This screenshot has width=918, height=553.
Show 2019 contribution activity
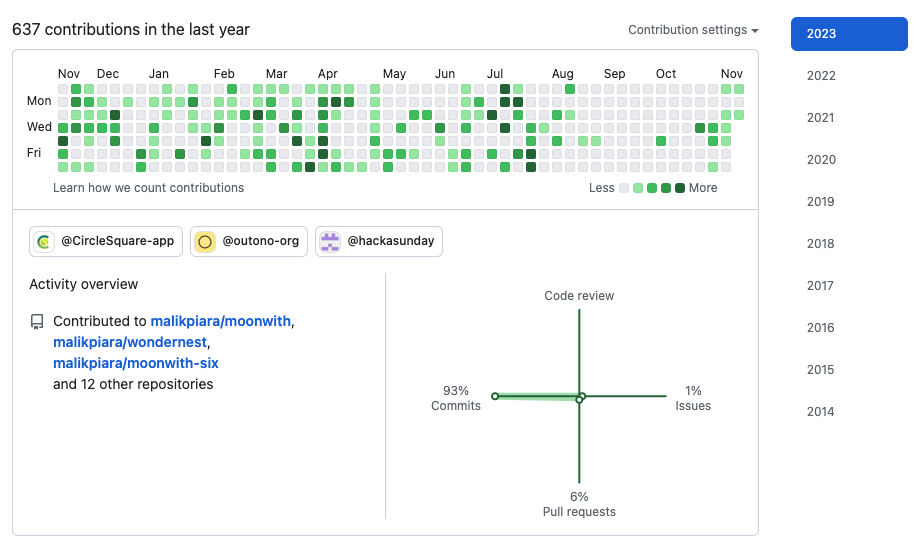tap(821, 202)
